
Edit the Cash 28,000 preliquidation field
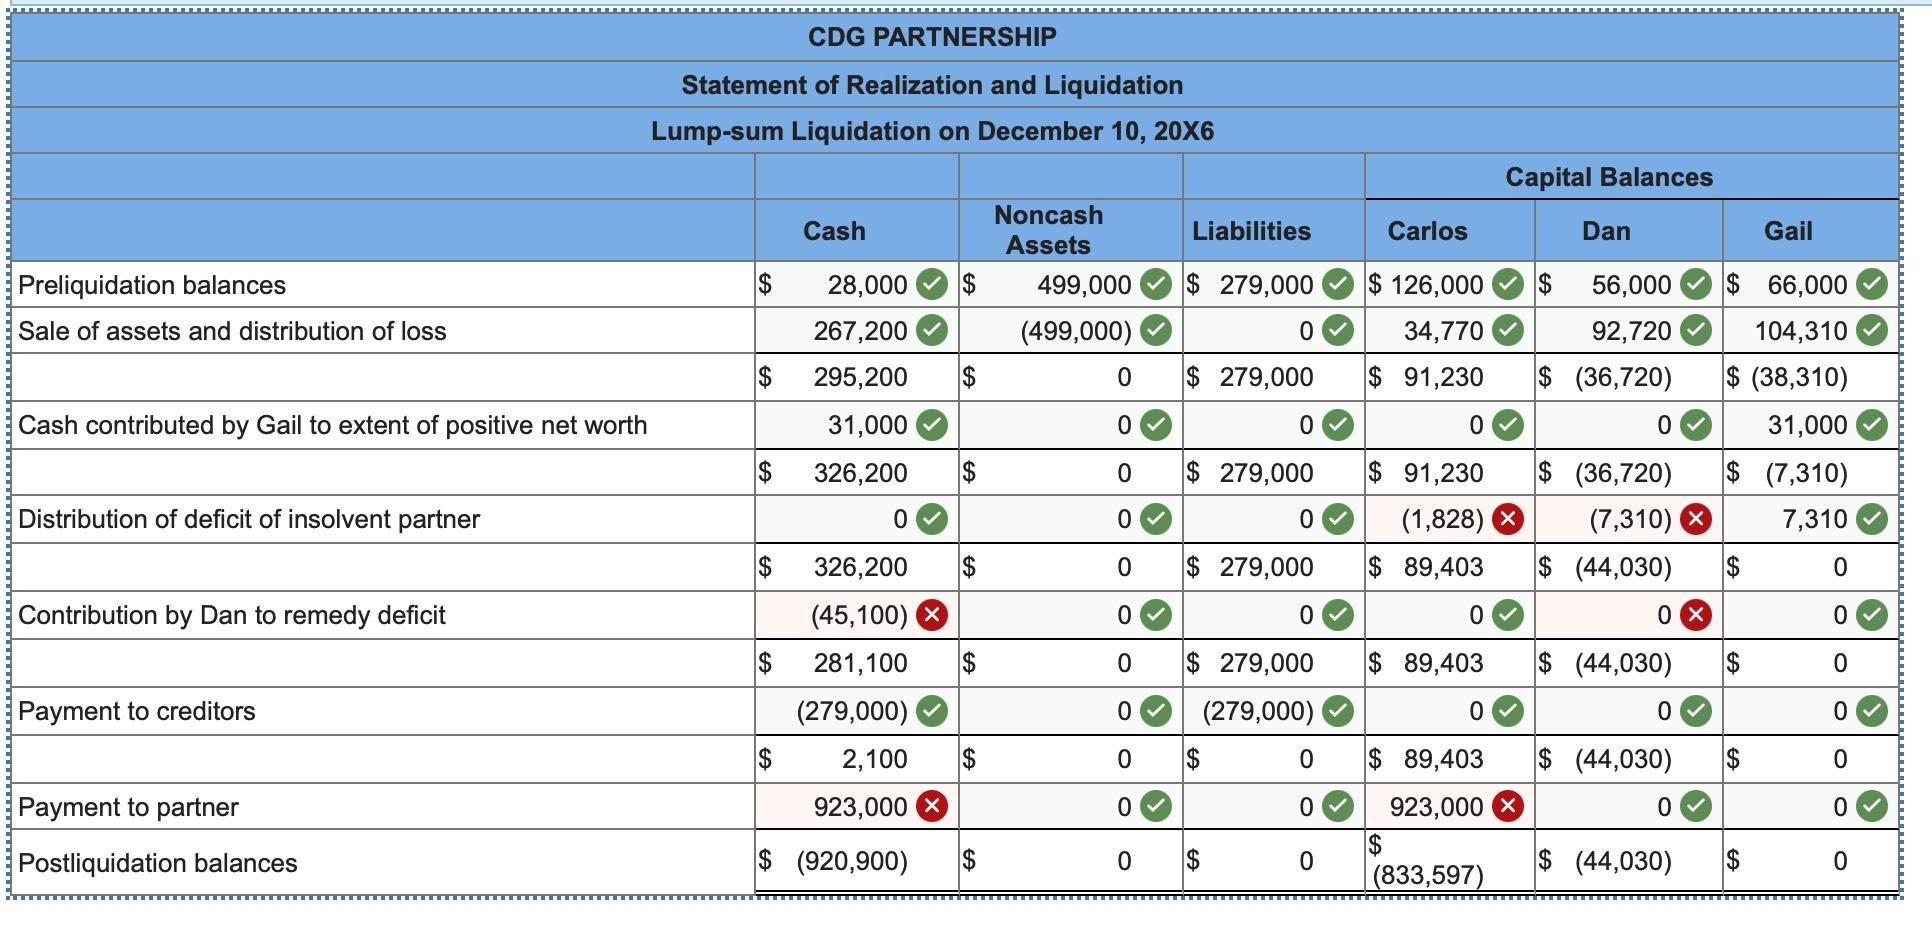click(857, 285)
